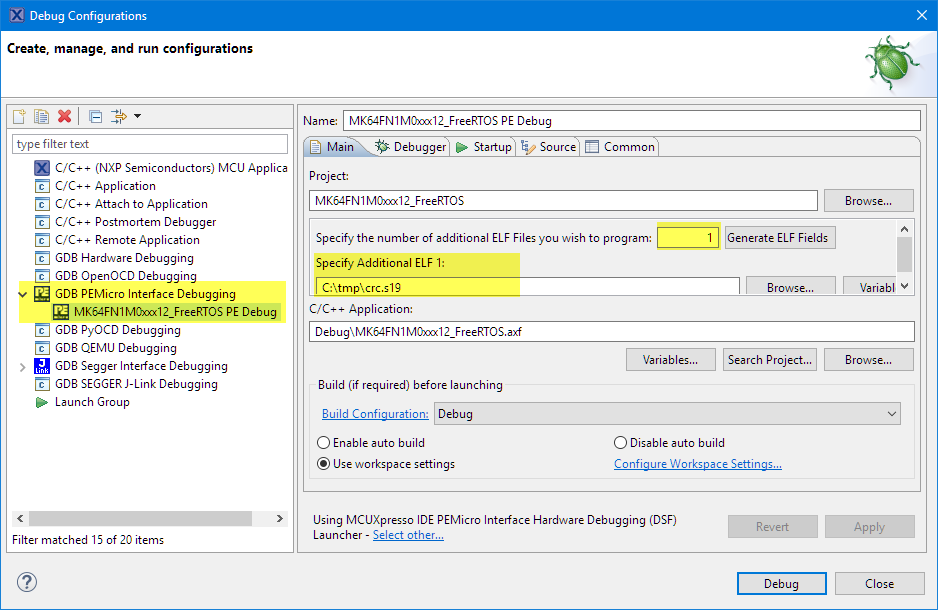
Task: Click the tree's horizontal scrollbar
Action: [140, 519]
